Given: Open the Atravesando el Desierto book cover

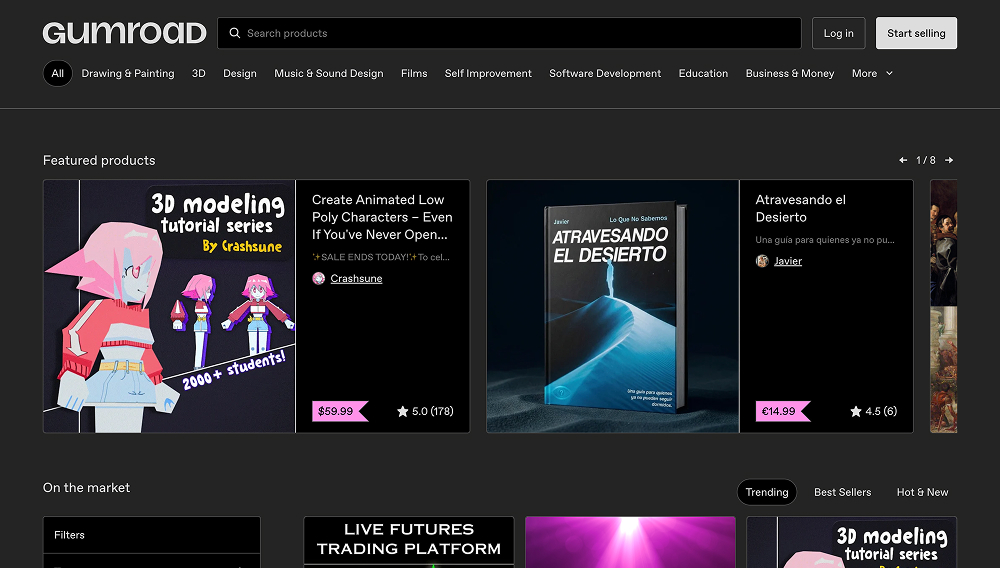Looking at the screenshot, I should tap(612, 306).
